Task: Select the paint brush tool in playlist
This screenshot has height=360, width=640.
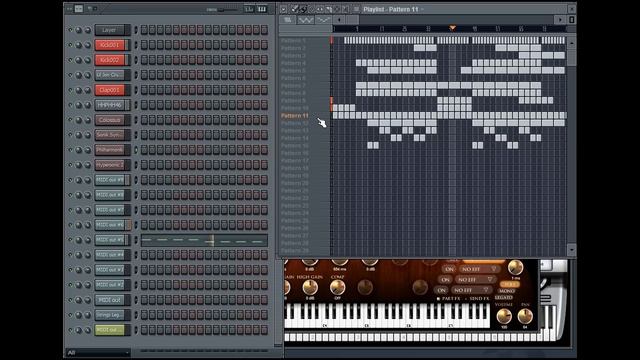Action: point(303,9)
